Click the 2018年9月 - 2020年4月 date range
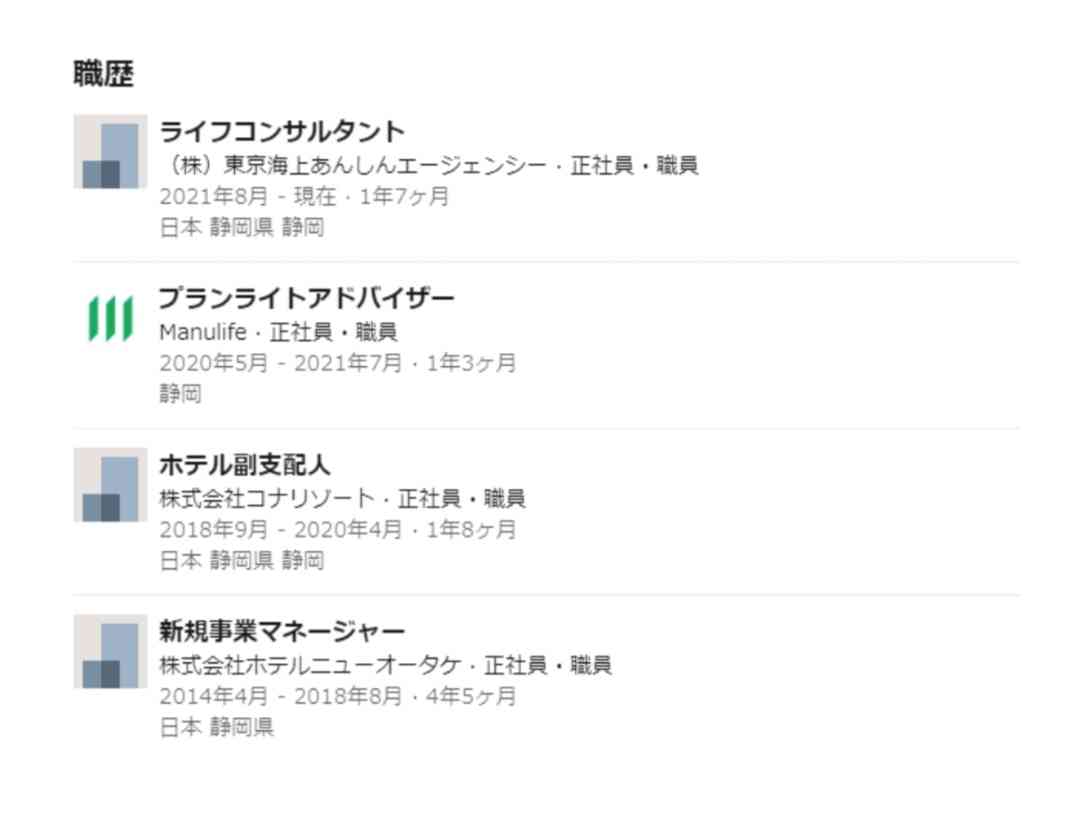 tap(280, 530)
